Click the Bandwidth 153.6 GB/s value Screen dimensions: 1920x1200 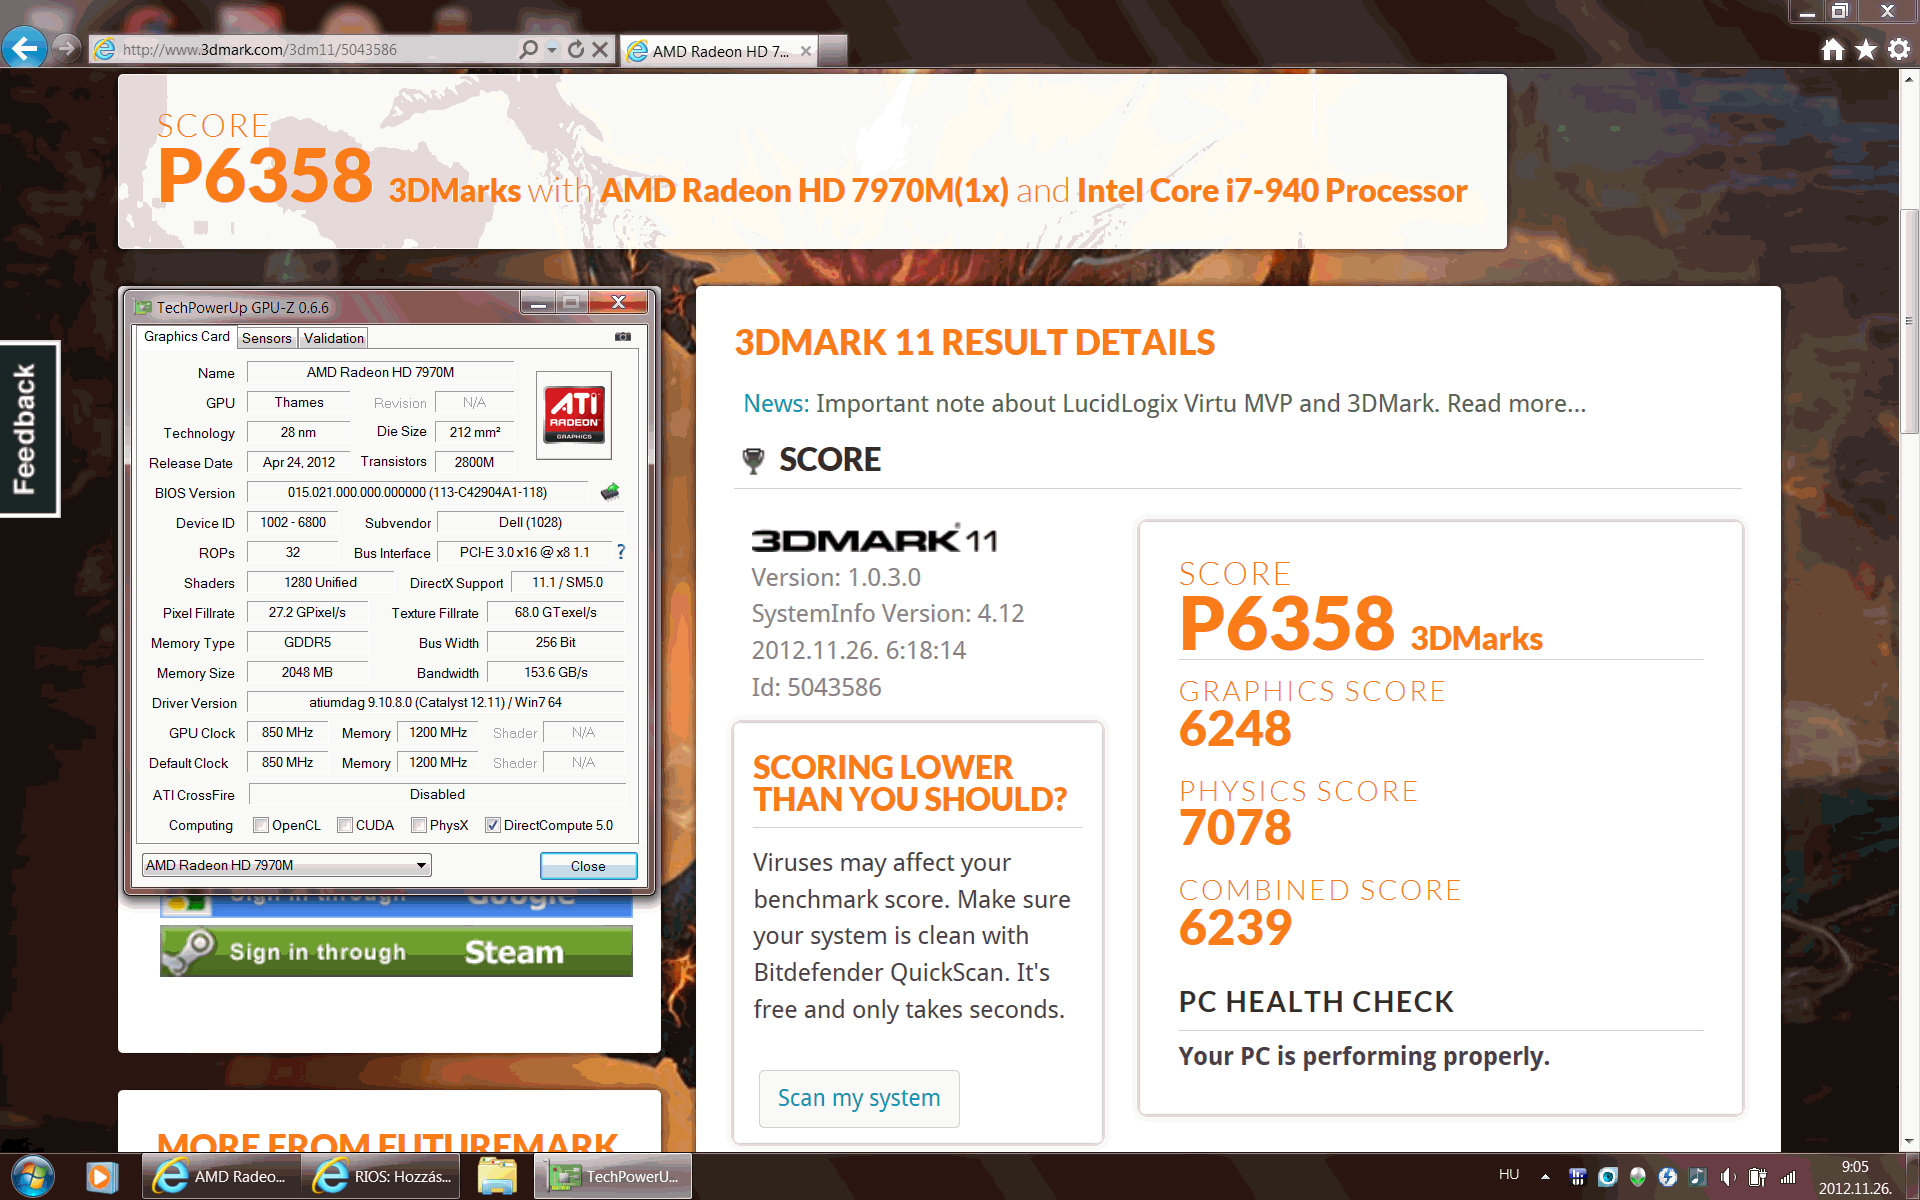tap(556, 672)
